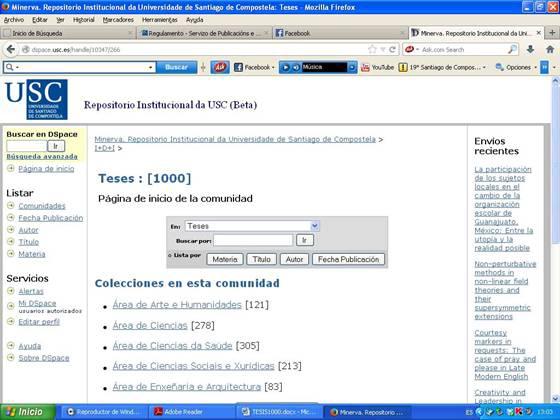The height and width of the screenshot is (420, 560).
Task: Click the Buscar por text field
Action: [253, 240]
